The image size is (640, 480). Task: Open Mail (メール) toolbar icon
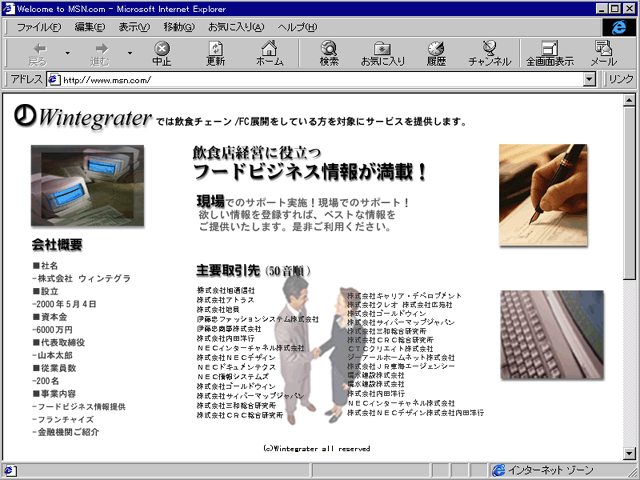603,52
